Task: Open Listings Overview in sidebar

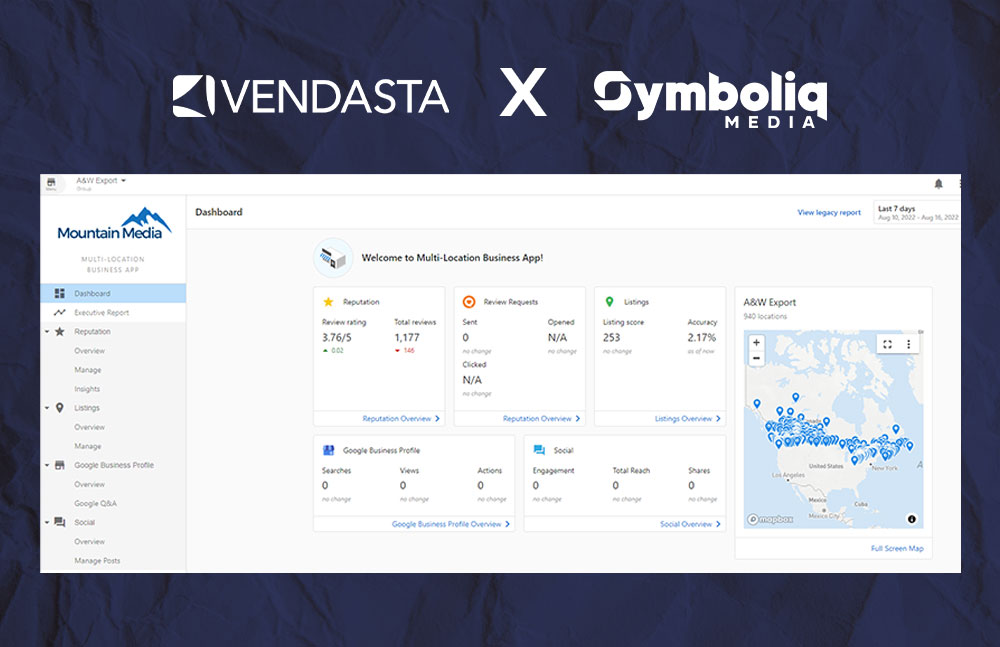Action: click(x=89, y=427)
